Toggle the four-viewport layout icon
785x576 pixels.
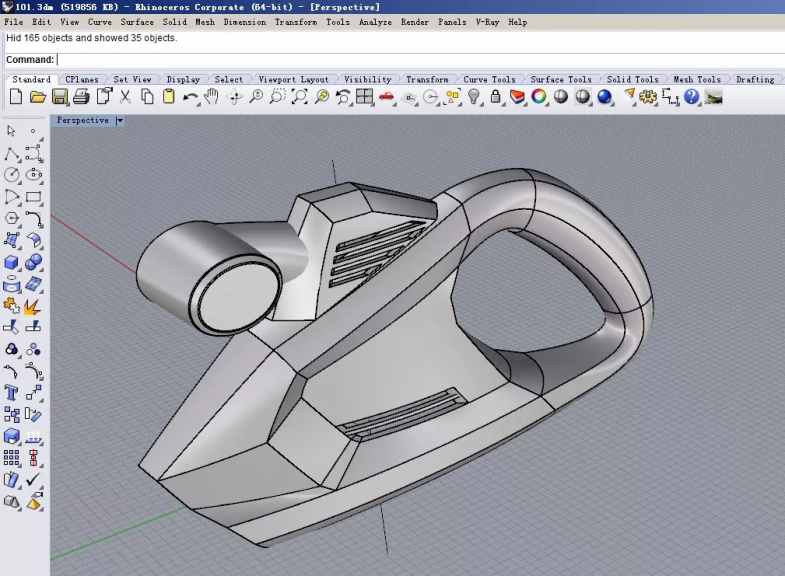(x=364, y=97)
